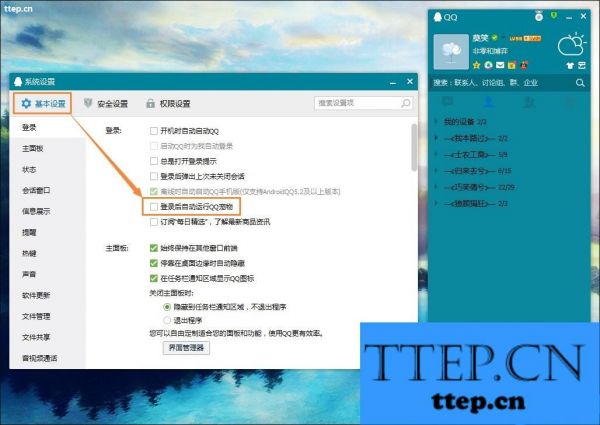
Task: Select 文件管理 in settings sidebar
Action: click(x=48, y=316)
